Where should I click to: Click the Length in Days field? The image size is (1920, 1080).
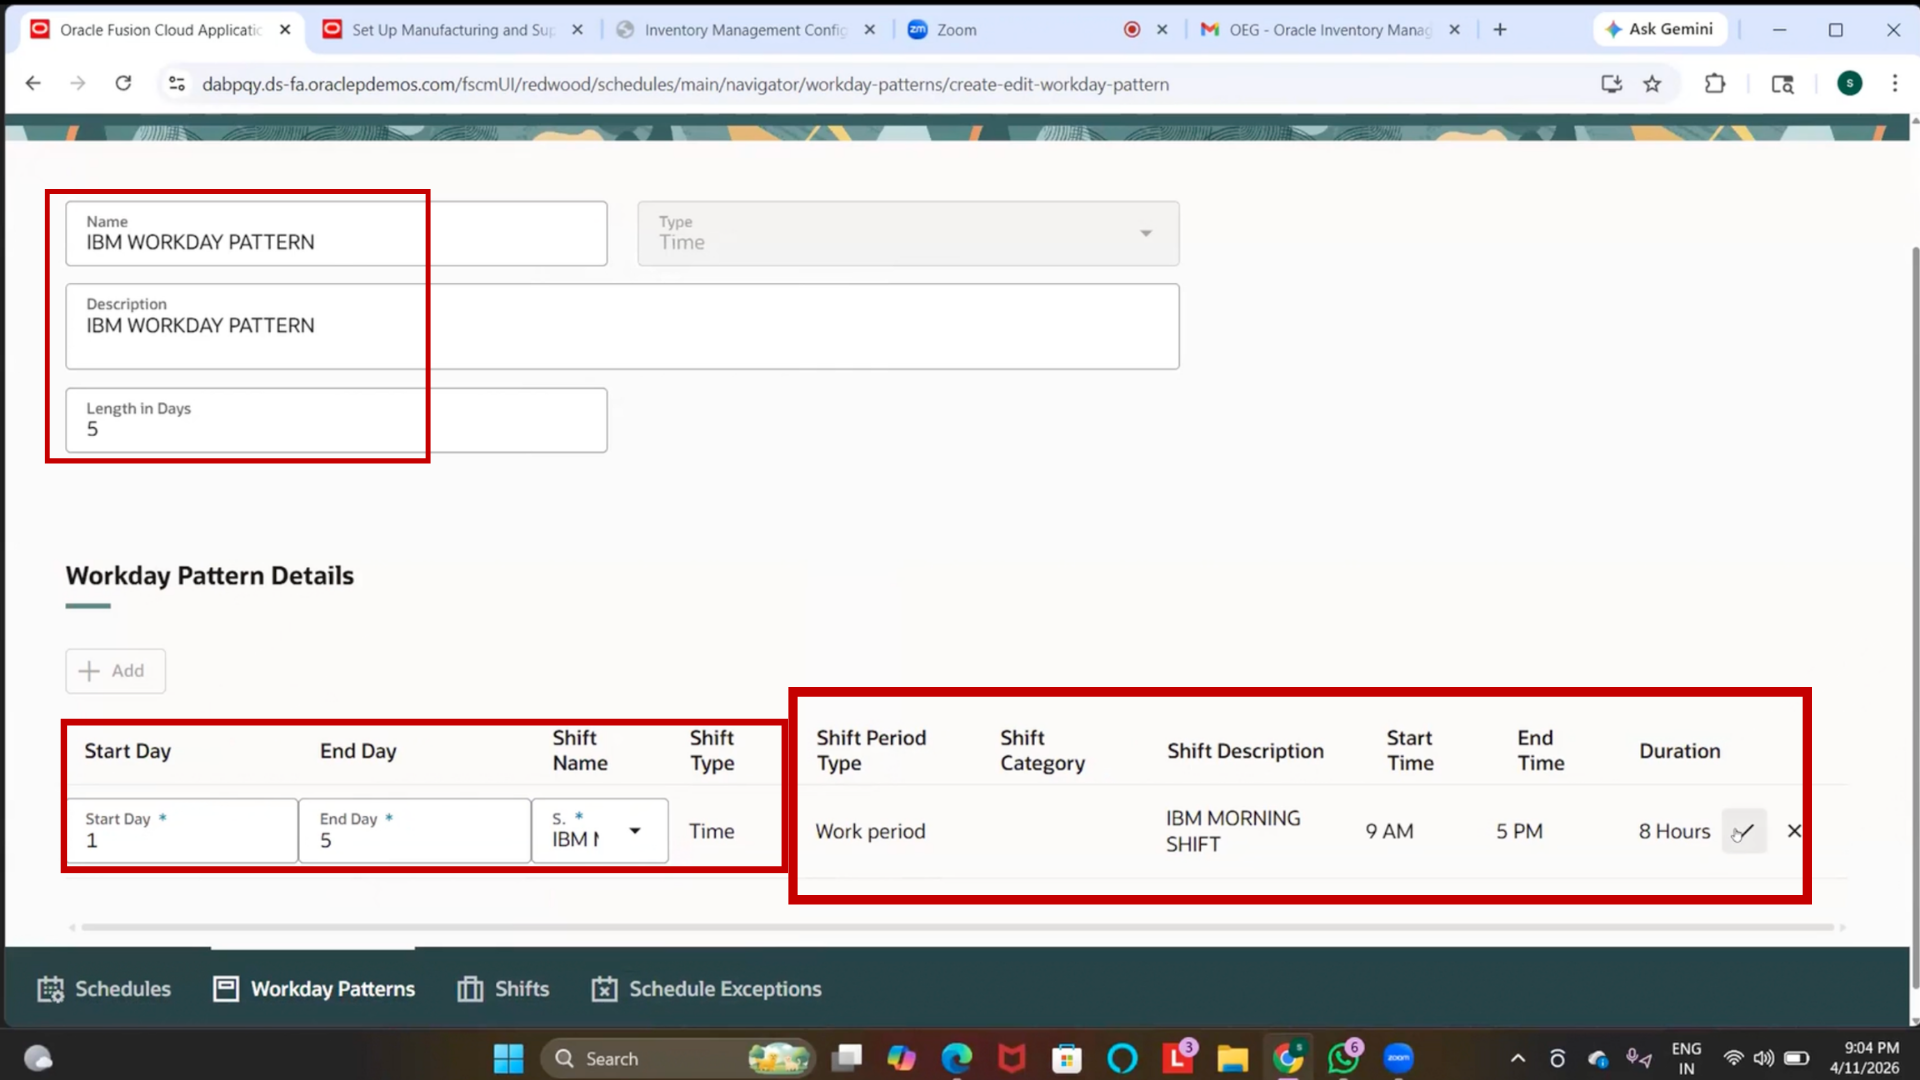click(x=336, y=420)
